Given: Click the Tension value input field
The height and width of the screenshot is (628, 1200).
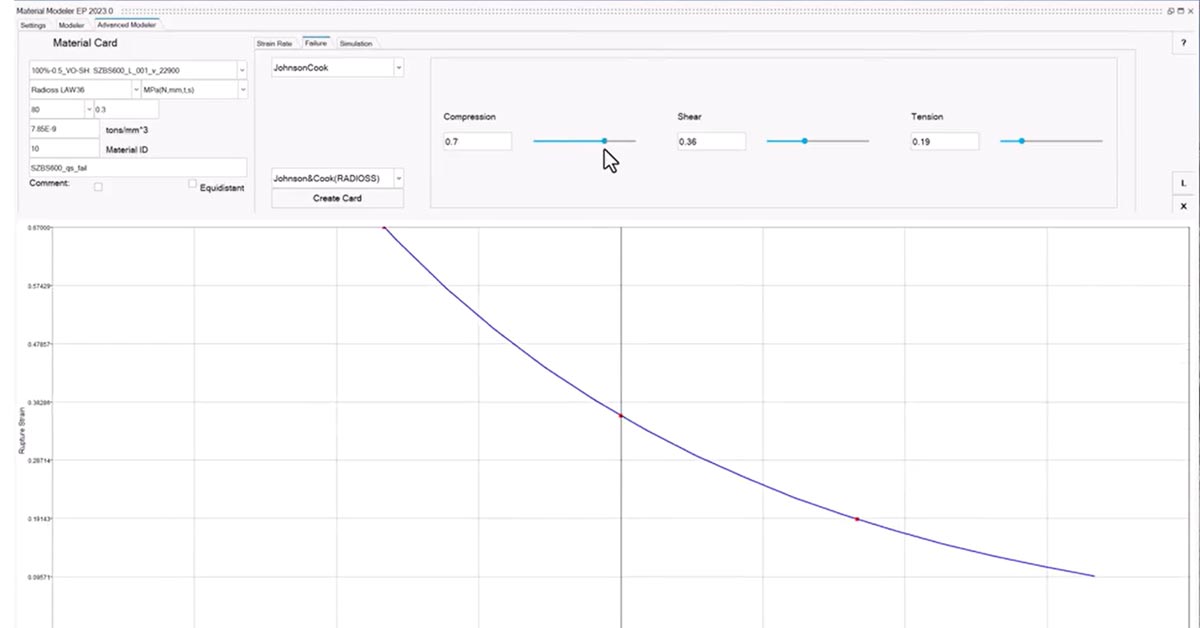Looking at the screenshot, I should pyautogui.click(x=944, y=142).
